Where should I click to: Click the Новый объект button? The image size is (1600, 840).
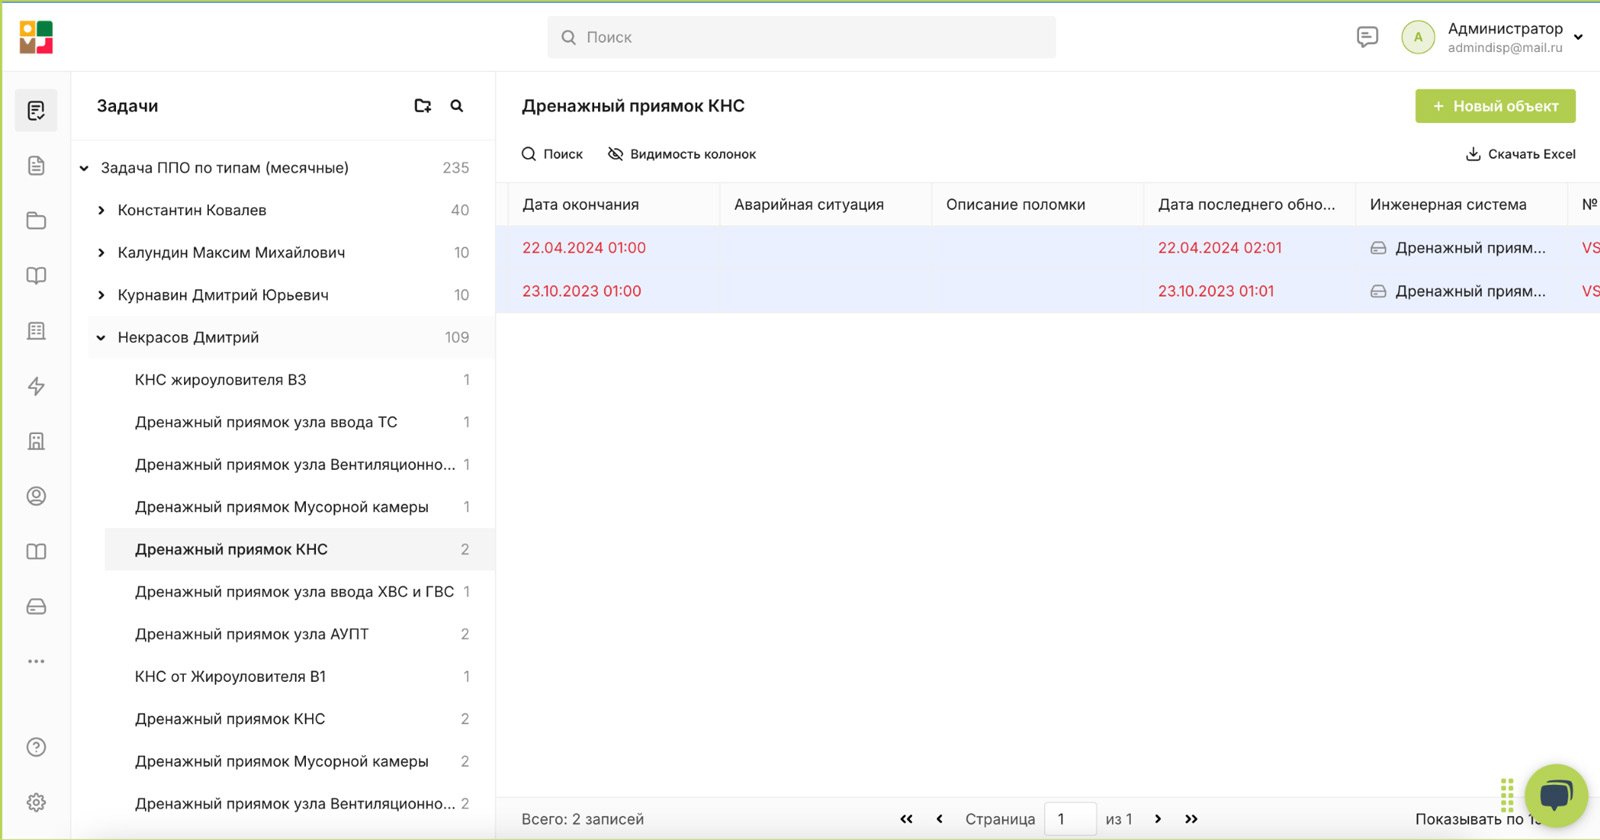(1495, 106)
